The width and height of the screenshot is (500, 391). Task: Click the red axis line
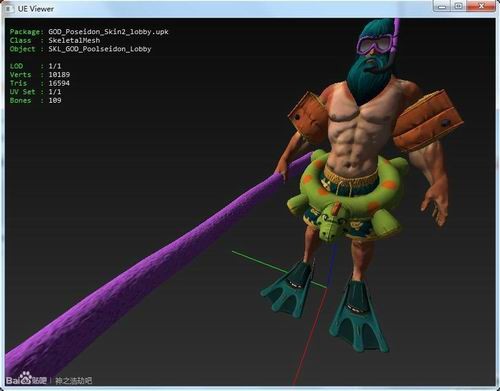(310, 337)
